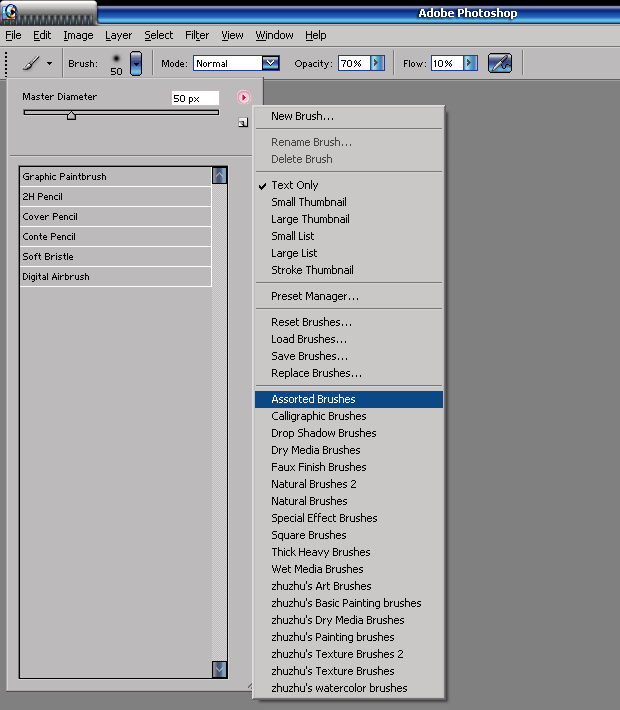Click brush list scroll down arrow
The width and height of the screenshot is (620, 710).
pos(220,669)
